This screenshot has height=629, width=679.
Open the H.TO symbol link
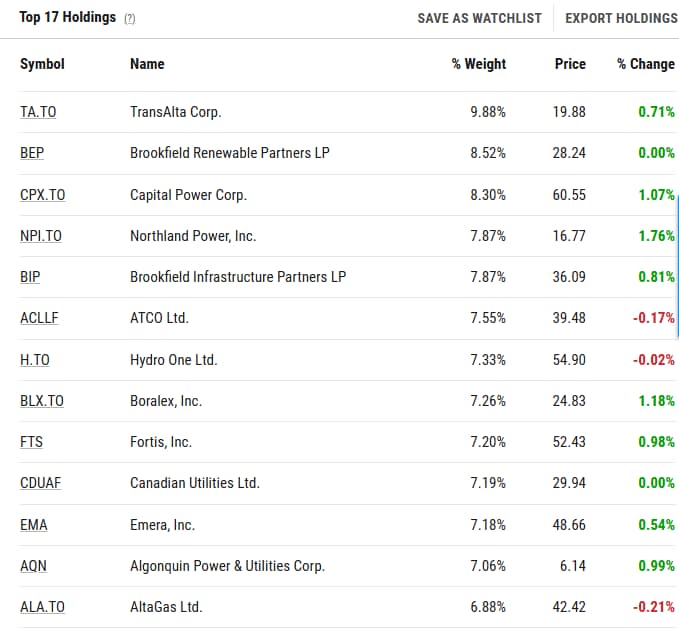34,360
